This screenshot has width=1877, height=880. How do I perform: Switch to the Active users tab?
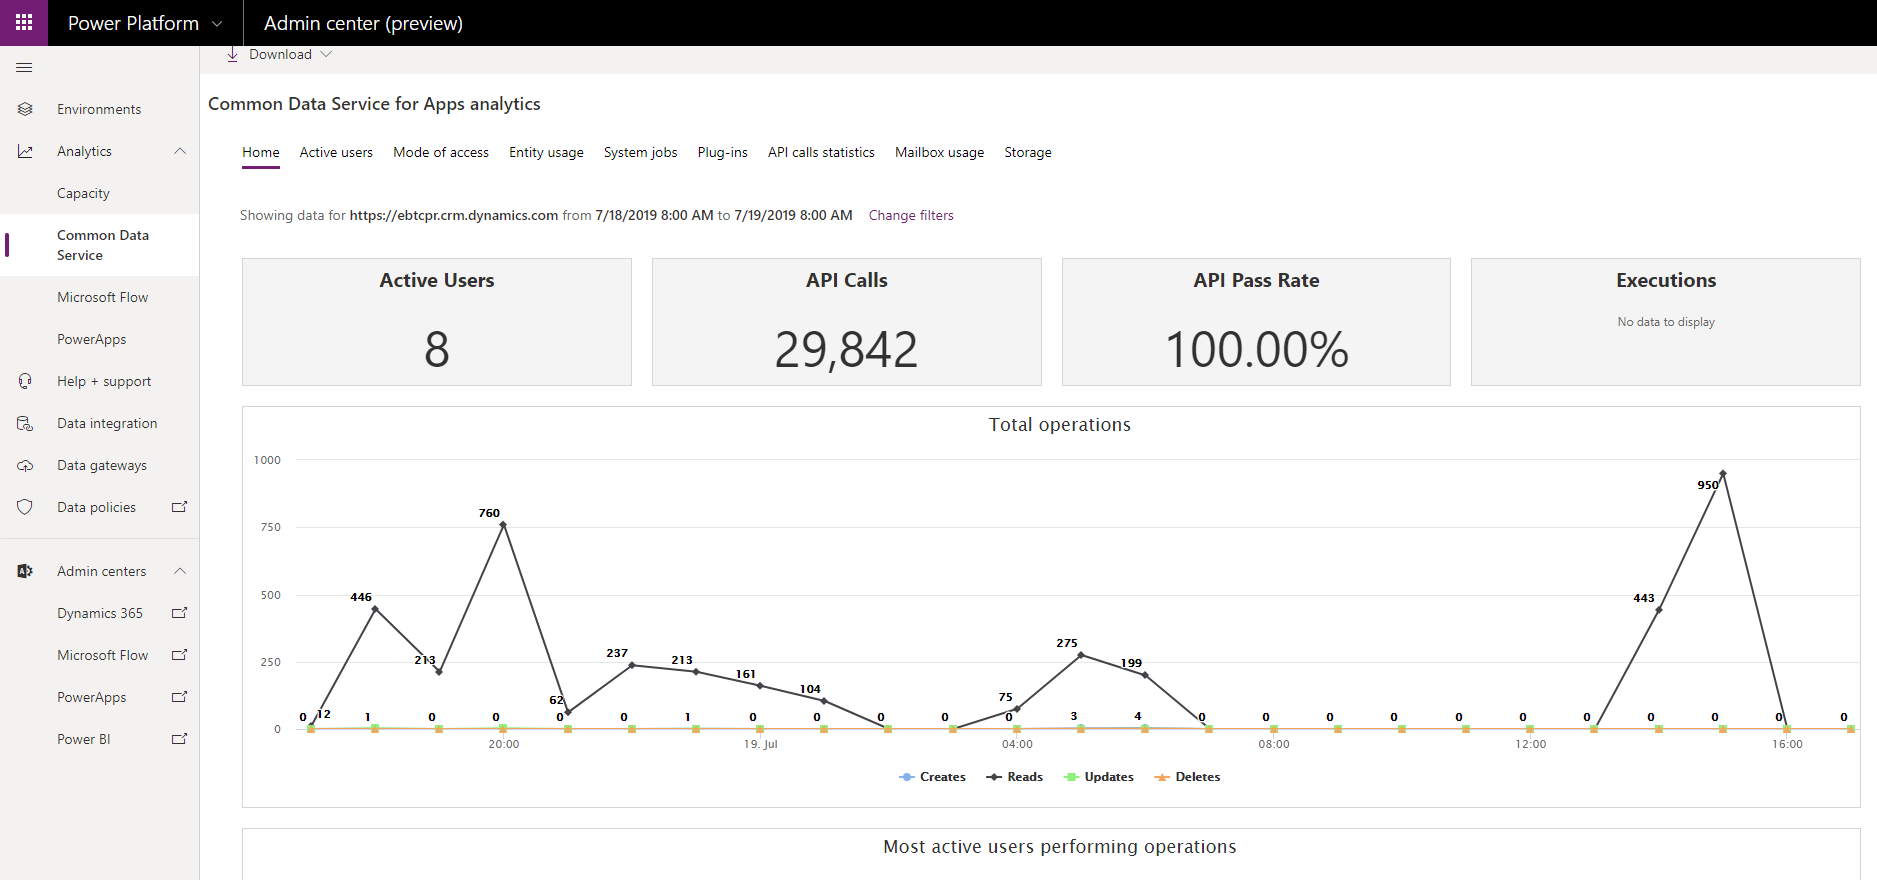point(336,152)
